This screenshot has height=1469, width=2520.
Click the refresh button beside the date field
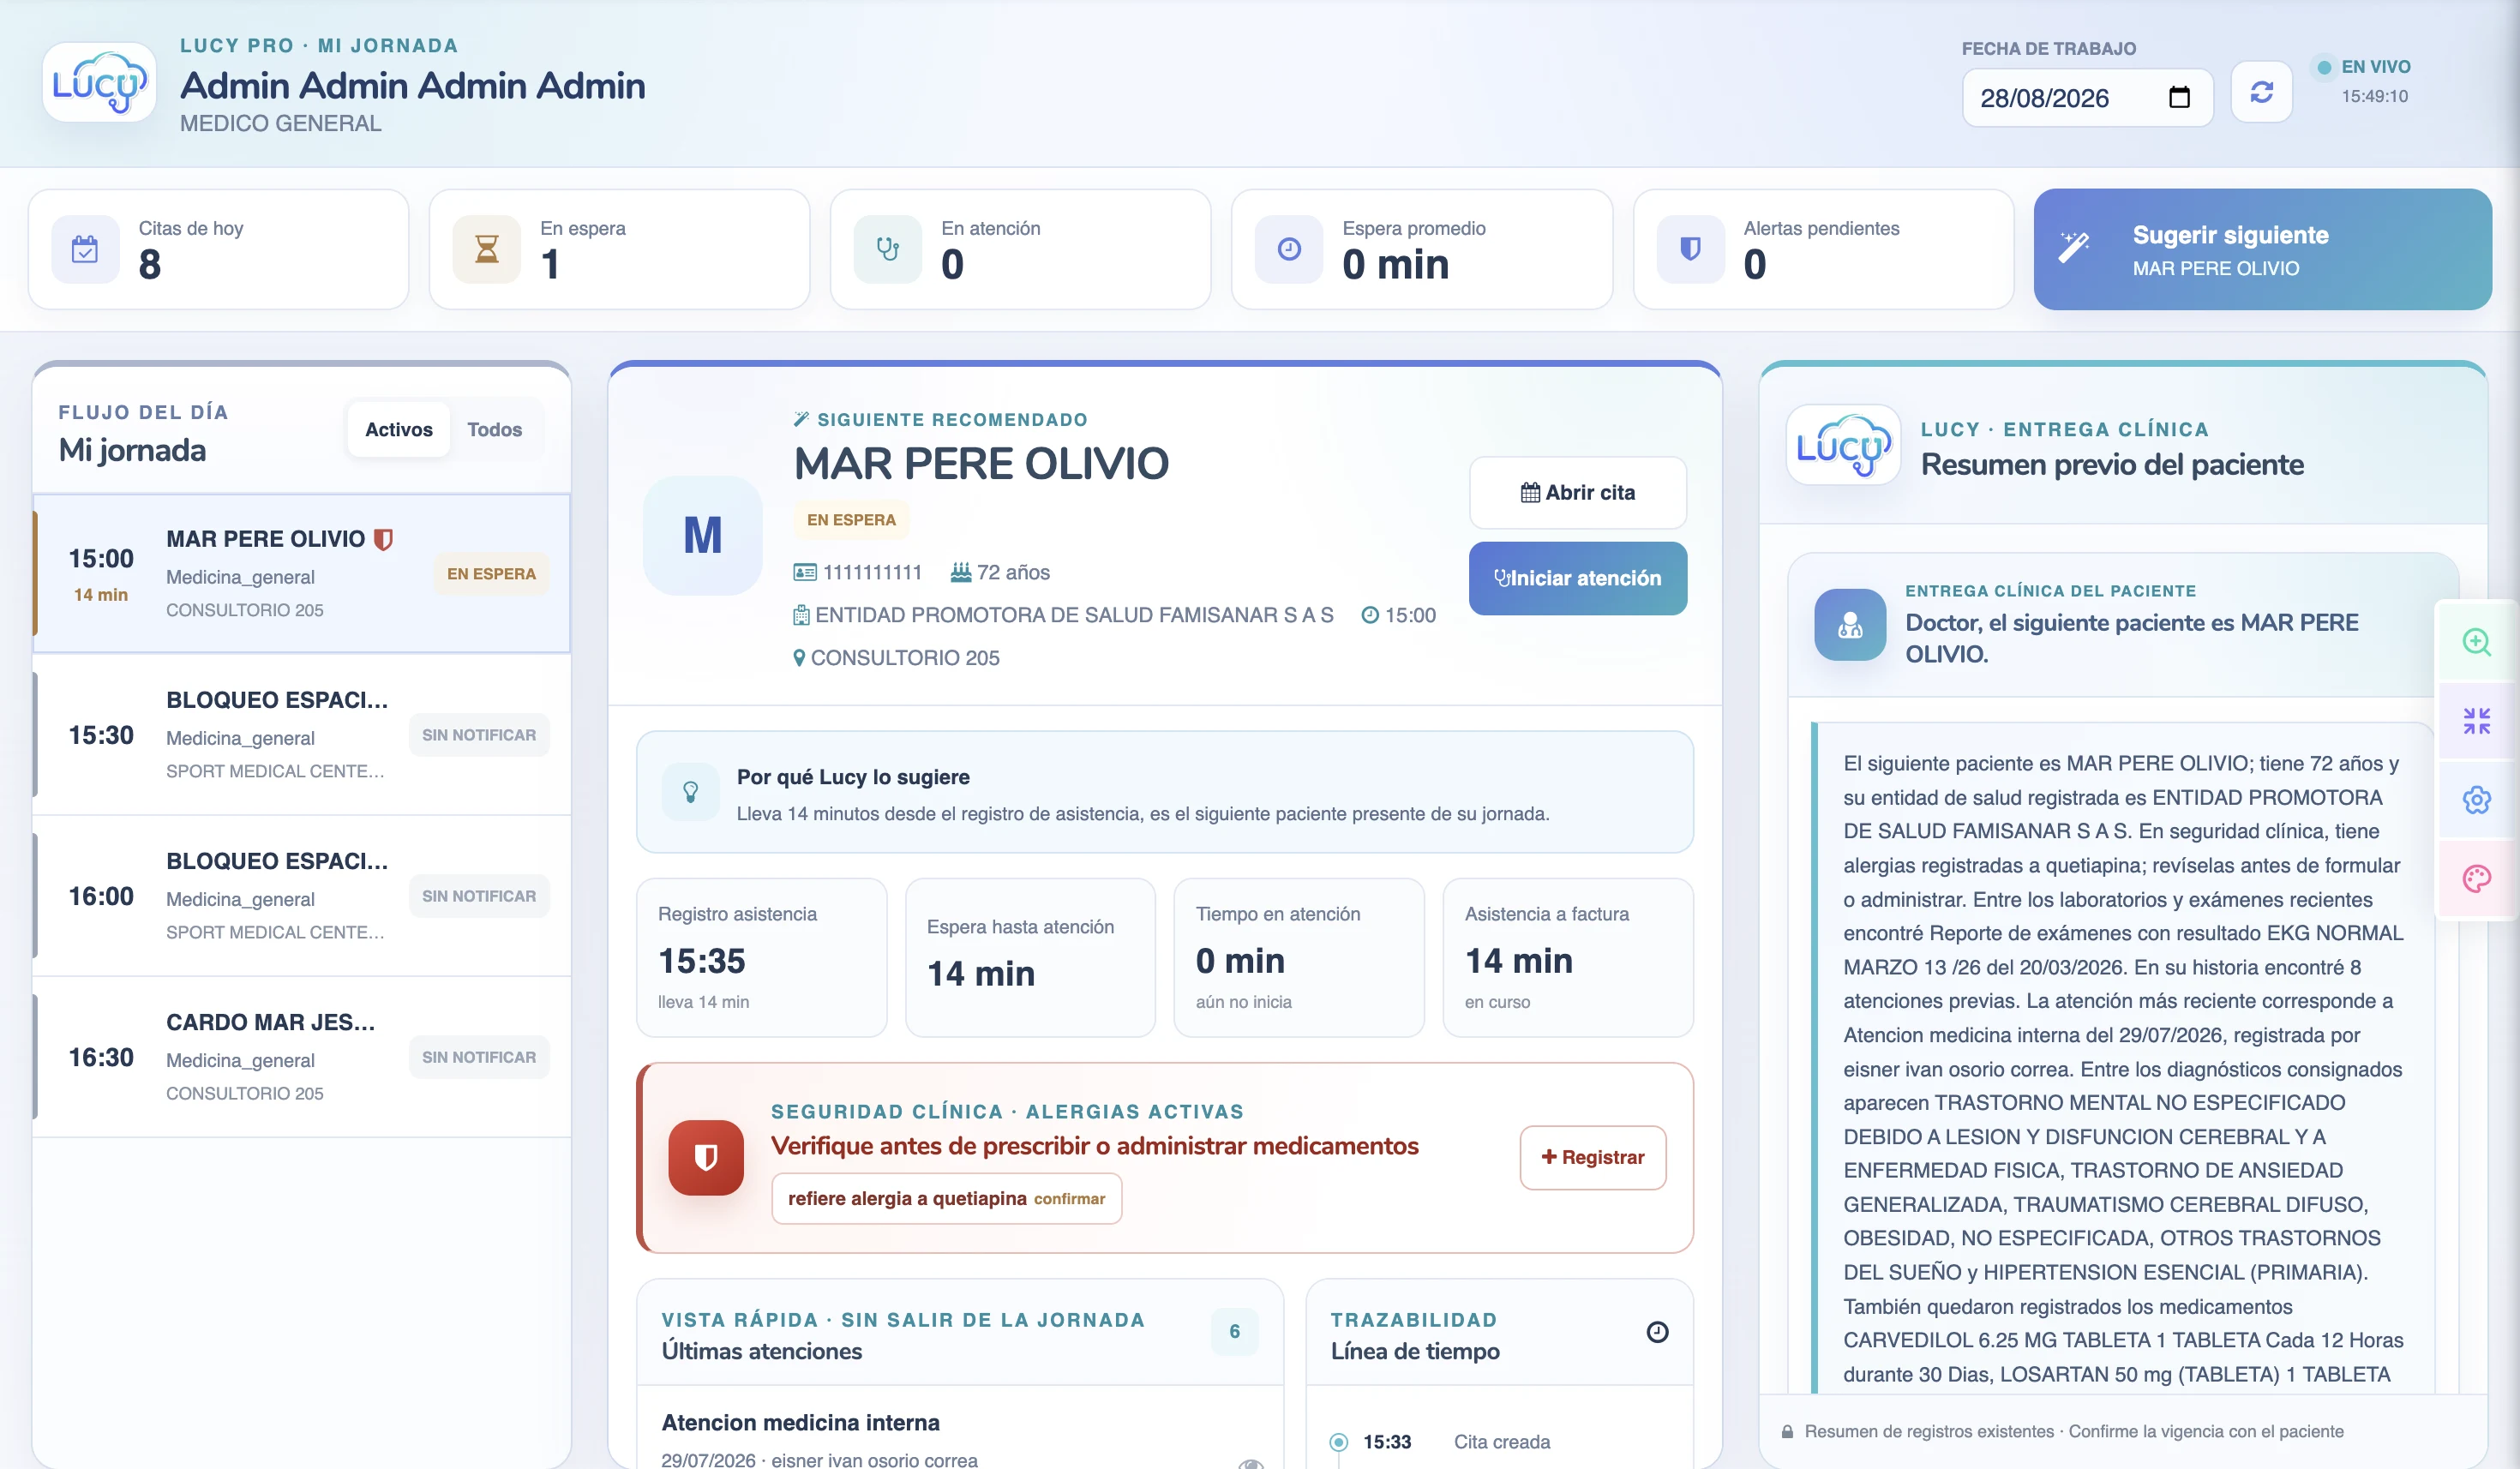[2261, 92]
